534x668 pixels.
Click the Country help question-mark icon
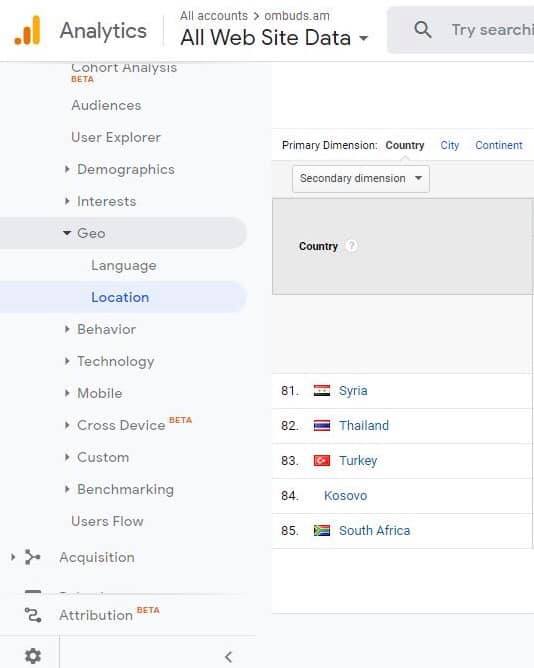pyautogui.click(x=352, y=246)
